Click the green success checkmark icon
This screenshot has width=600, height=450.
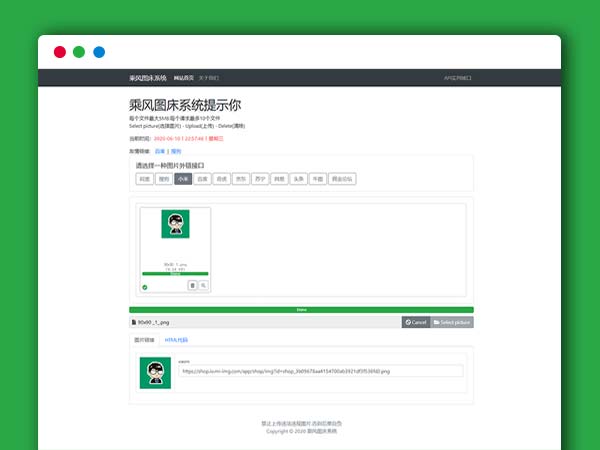coord(145,287)
